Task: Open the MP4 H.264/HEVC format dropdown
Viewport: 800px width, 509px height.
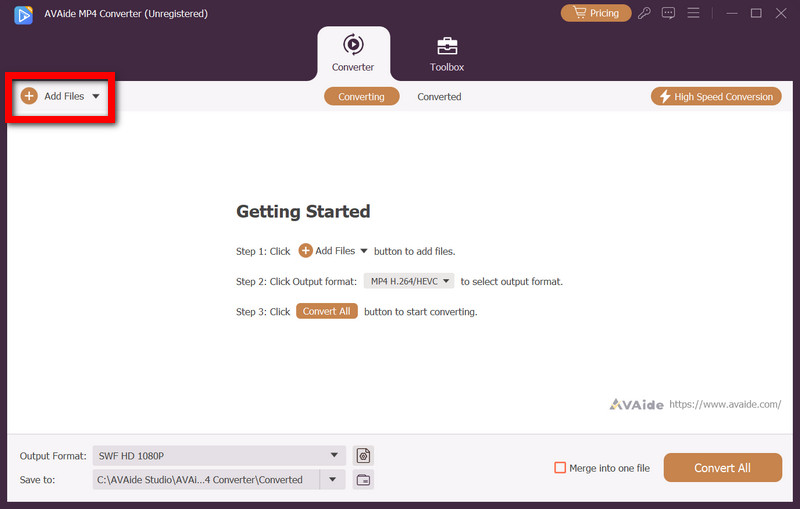Action: point(408,281)
